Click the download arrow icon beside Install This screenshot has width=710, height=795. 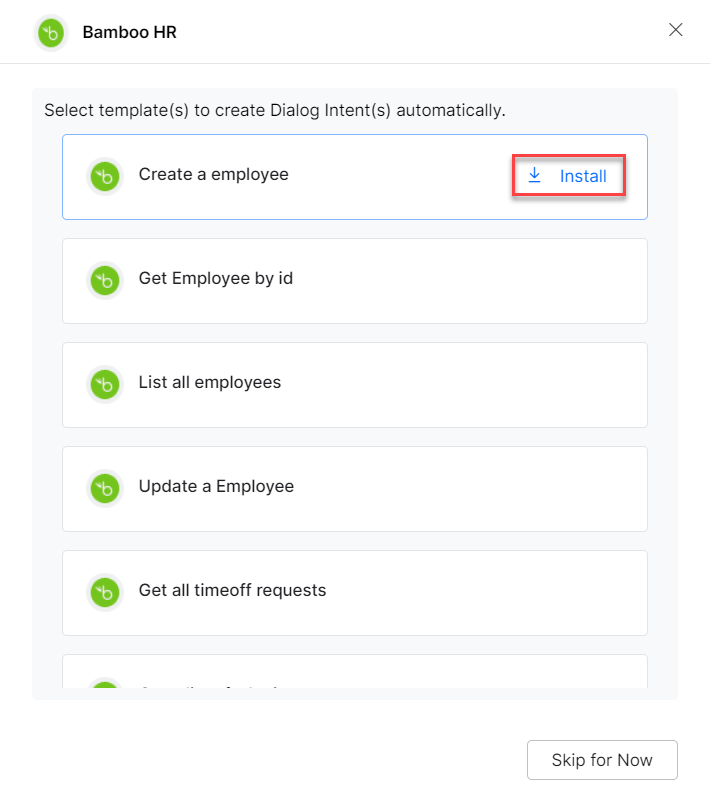click(534, 176)
